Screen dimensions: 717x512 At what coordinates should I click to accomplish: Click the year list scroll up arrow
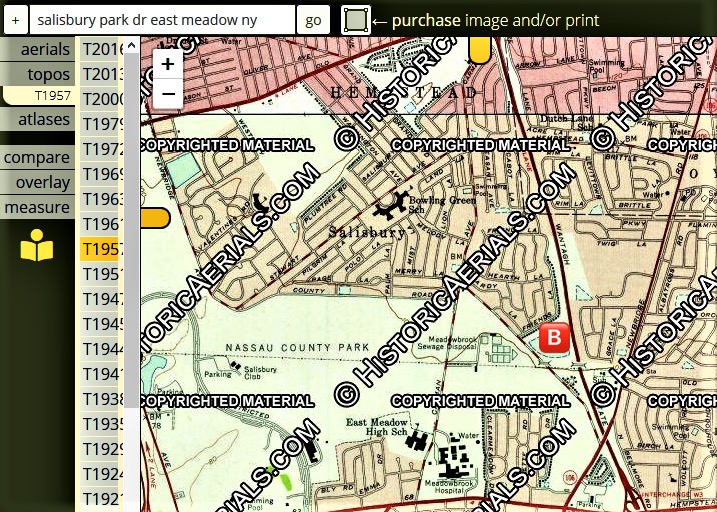click(131, 45)
